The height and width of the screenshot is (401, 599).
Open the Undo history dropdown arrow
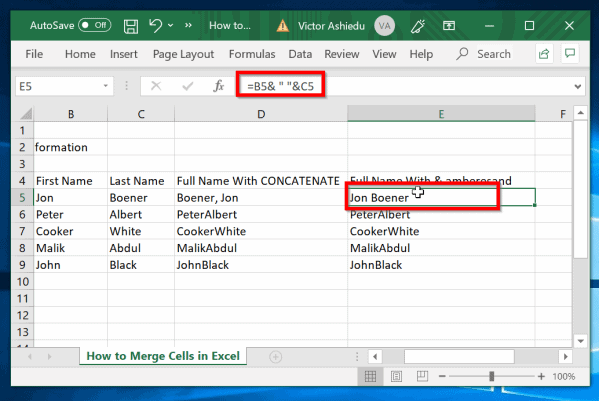tap(170, 26)
